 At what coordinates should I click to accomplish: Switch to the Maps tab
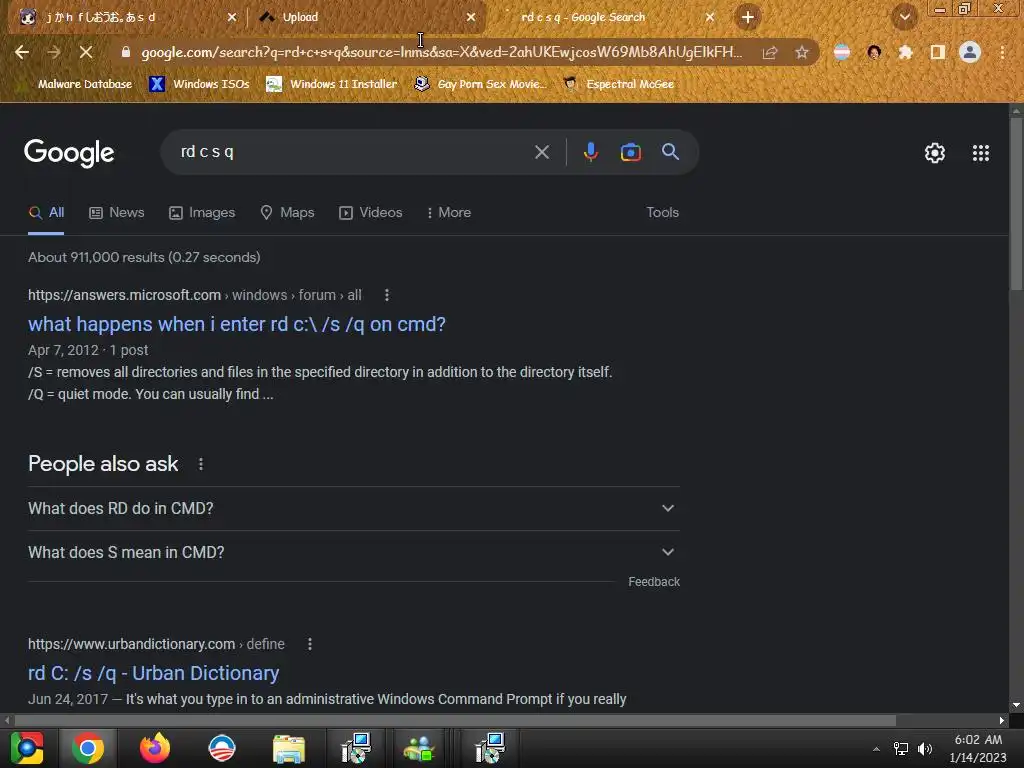click(287, 213)
